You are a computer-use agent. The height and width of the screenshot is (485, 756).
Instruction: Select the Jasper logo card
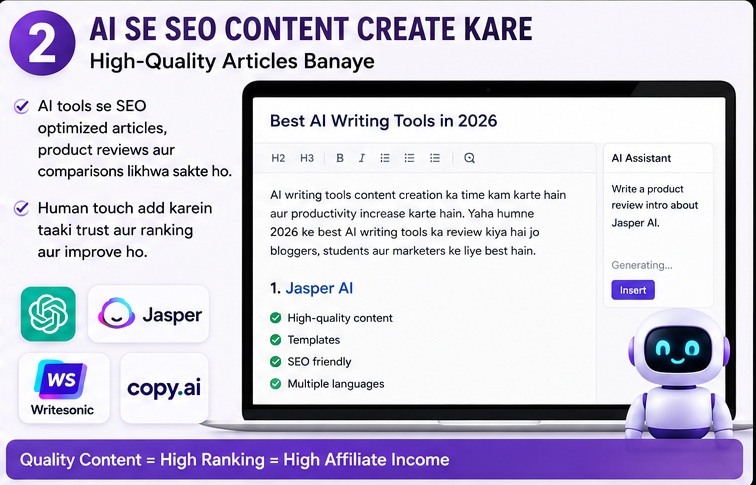[148, 314]
